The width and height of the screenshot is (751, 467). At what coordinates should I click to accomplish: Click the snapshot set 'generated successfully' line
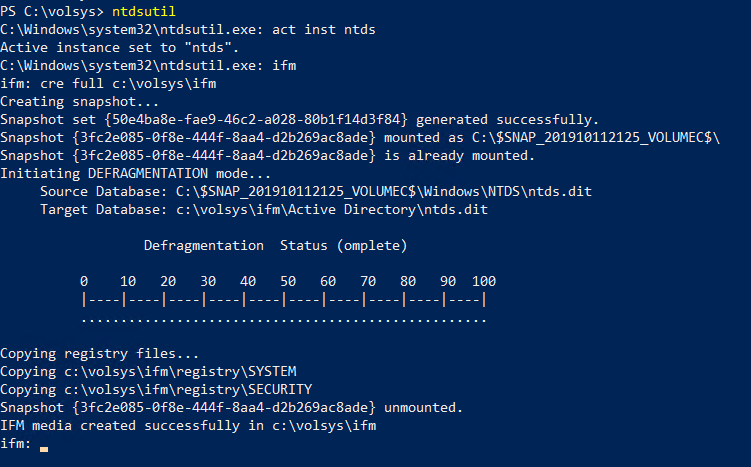(300, 119)
